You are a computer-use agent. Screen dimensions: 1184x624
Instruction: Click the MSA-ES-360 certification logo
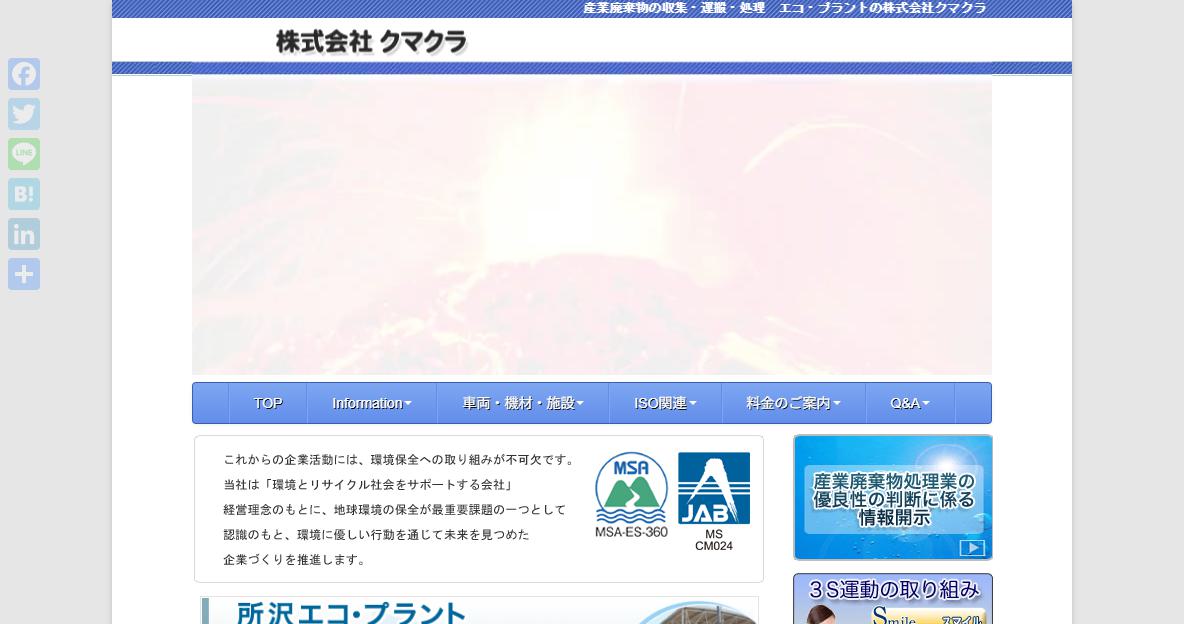631,495
